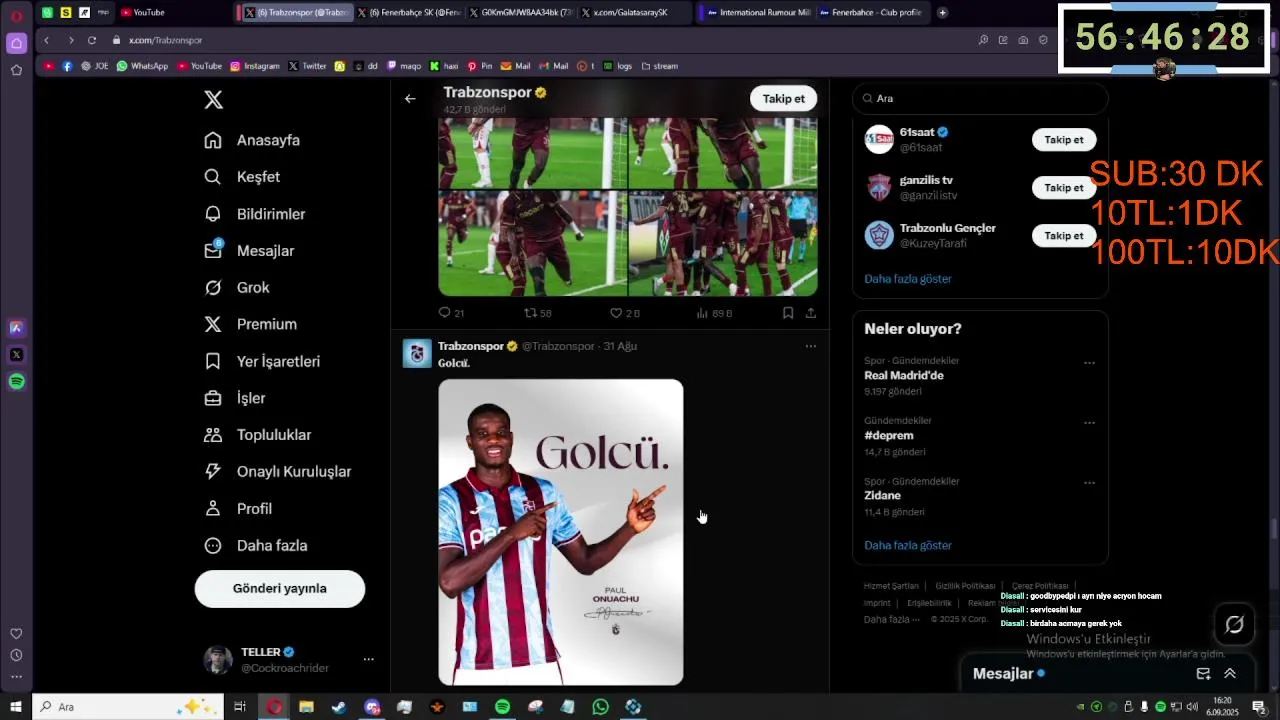Follow ganzilis tv with Takip et

pyautogui.click(x=1064, y=188)
